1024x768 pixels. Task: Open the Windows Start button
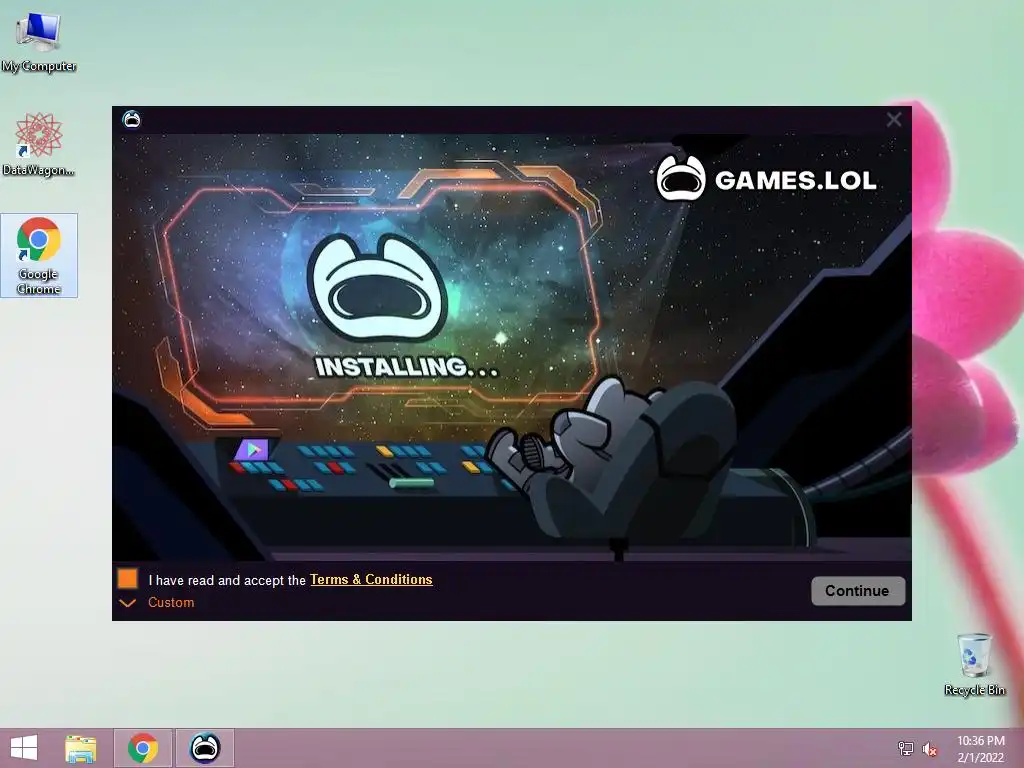pos(24,748)
